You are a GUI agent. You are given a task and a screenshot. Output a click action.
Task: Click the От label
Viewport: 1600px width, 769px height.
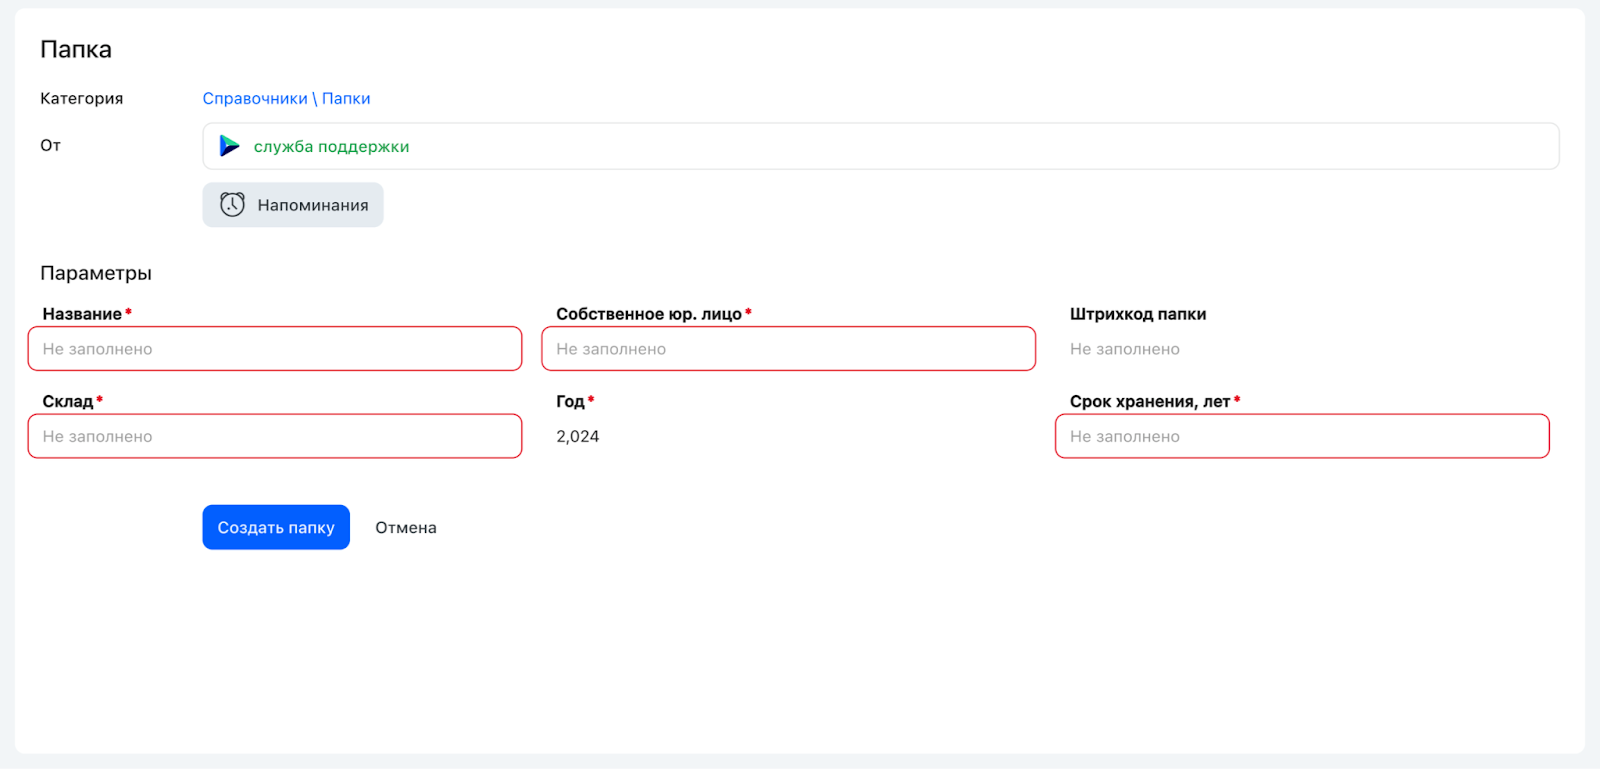coord(51,145)
